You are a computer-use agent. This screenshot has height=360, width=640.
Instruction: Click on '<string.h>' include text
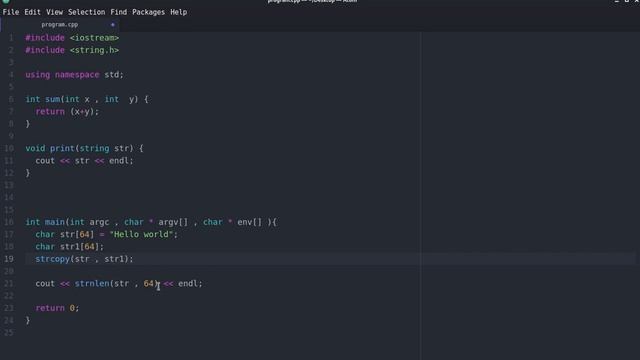coord(94,50)
